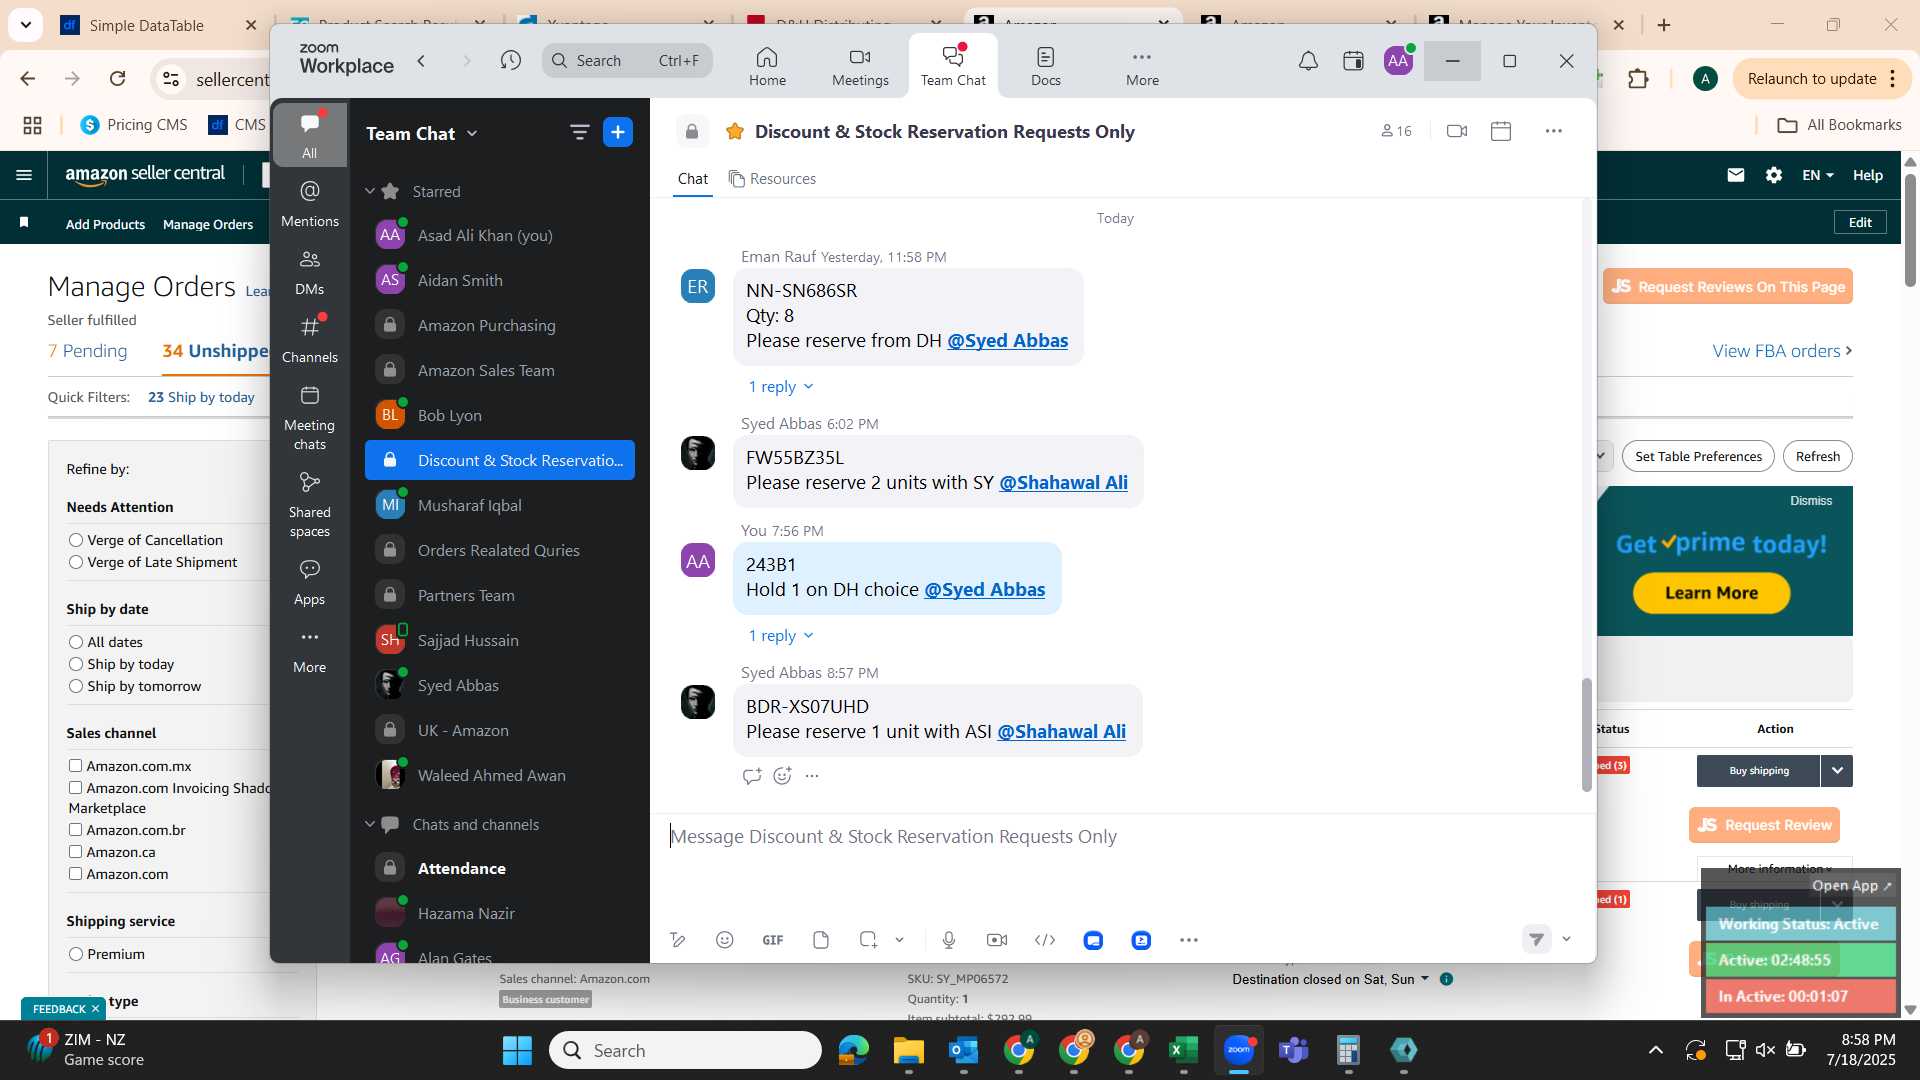Screen dimensions: 1920x1080
Task: Open Aidan Smith chat
Action: click(x=500, y=280)
